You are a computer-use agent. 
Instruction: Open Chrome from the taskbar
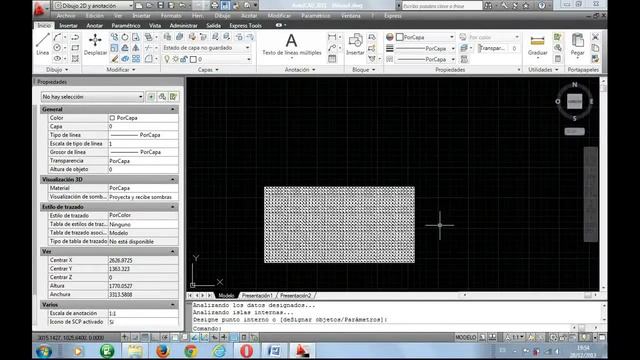point(191,351)
